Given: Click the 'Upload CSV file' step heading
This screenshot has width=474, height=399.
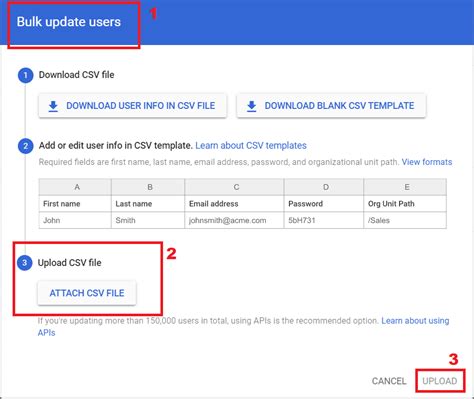Looking at the screenshot, I should coord(70,263).
